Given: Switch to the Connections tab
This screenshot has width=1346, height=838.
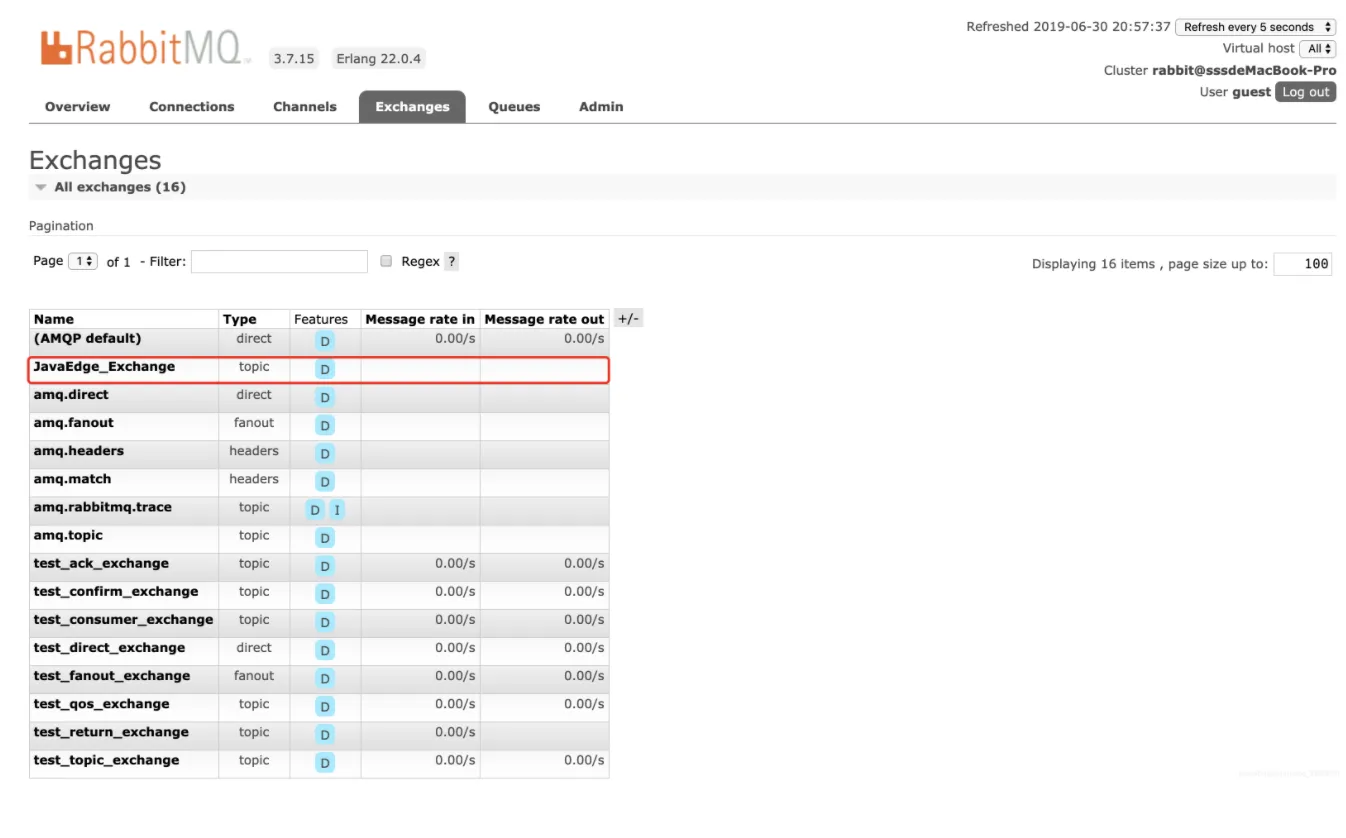Looking at the screenshot, I should [x=192, y=107].
